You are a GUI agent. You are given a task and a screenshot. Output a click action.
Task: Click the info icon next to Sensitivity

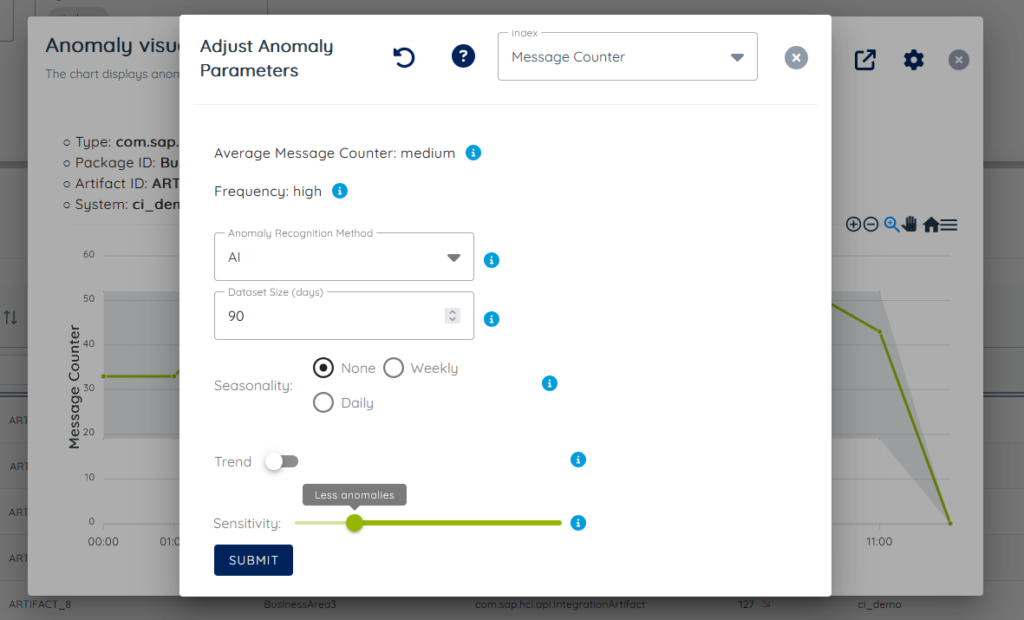click(x=578, y=522)
